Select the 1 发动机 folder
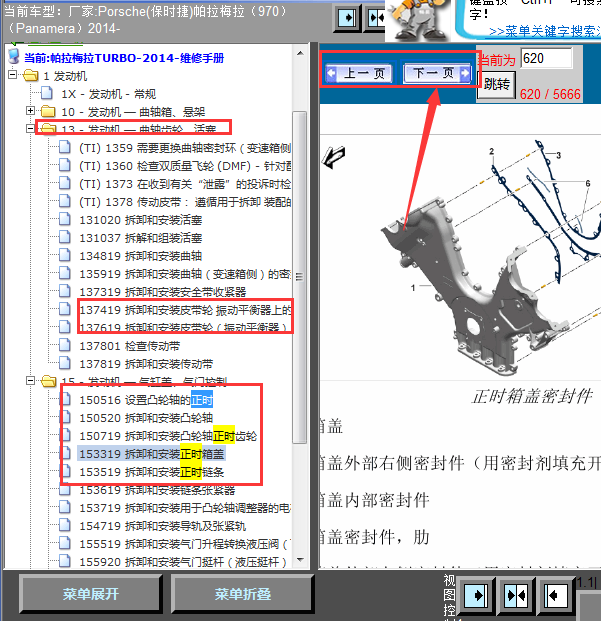 point(65,76)
